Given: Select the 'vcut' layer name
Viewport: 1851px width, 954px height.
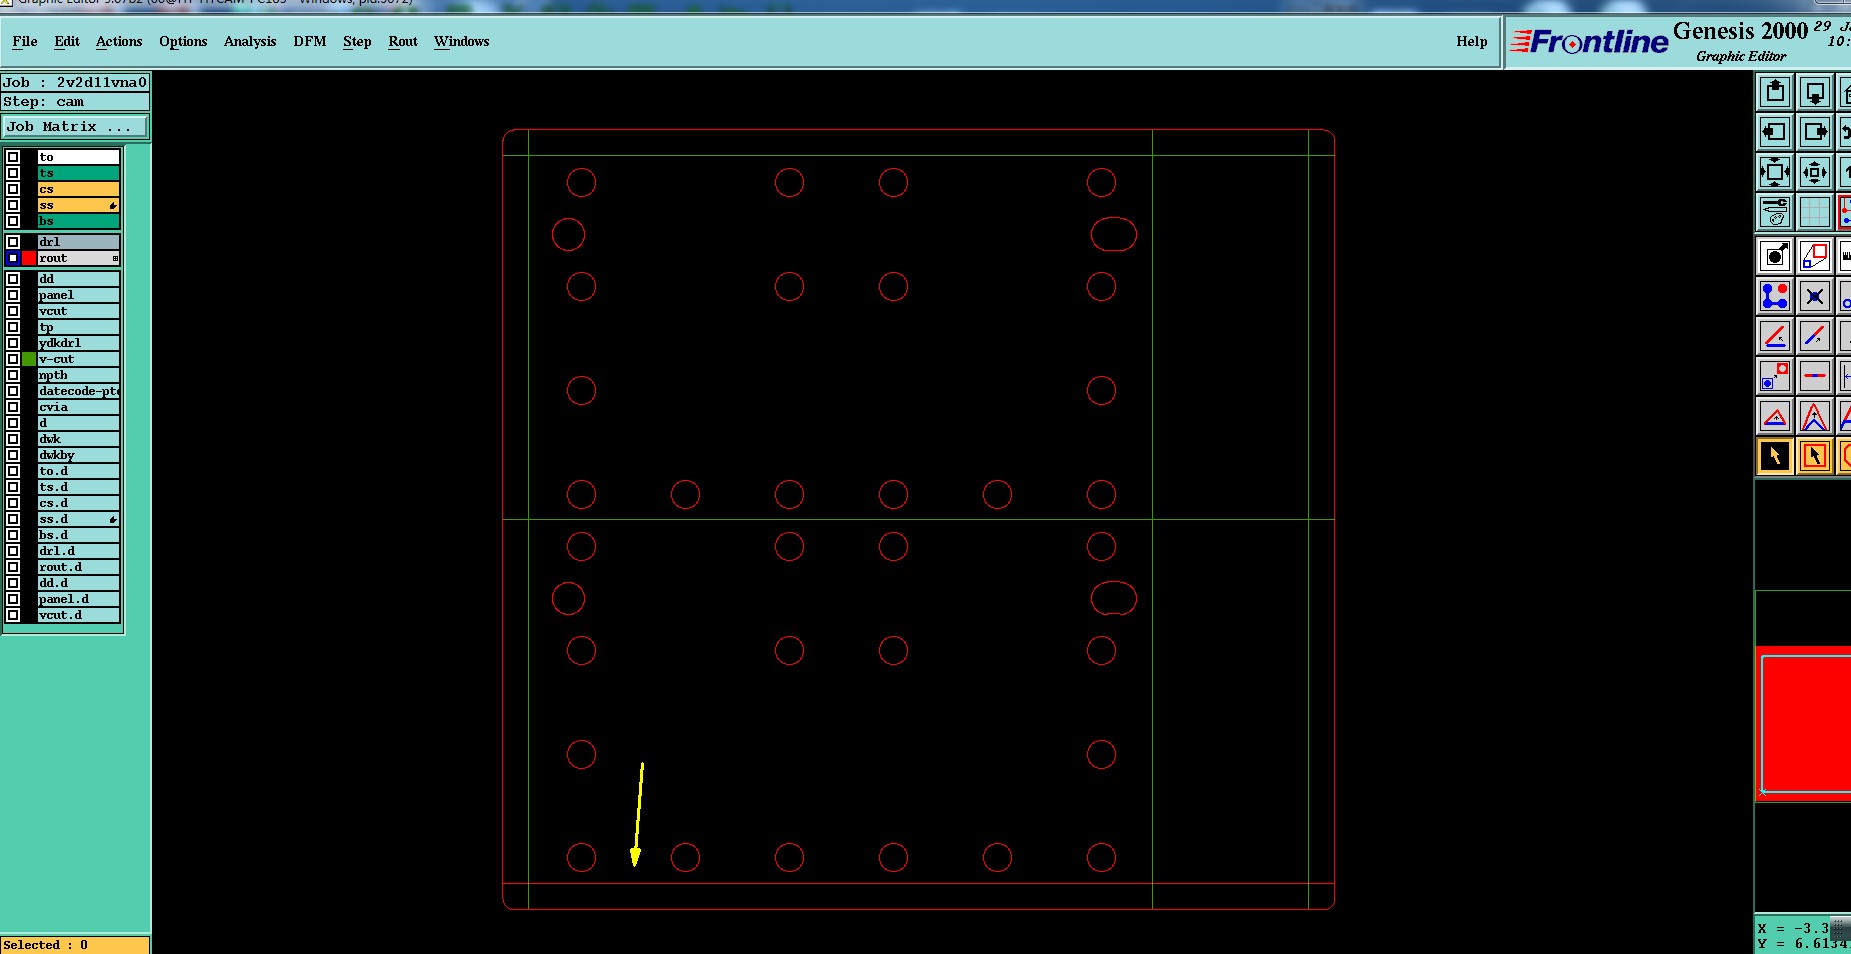Looking at the screenshot, I should pos(79,311).
